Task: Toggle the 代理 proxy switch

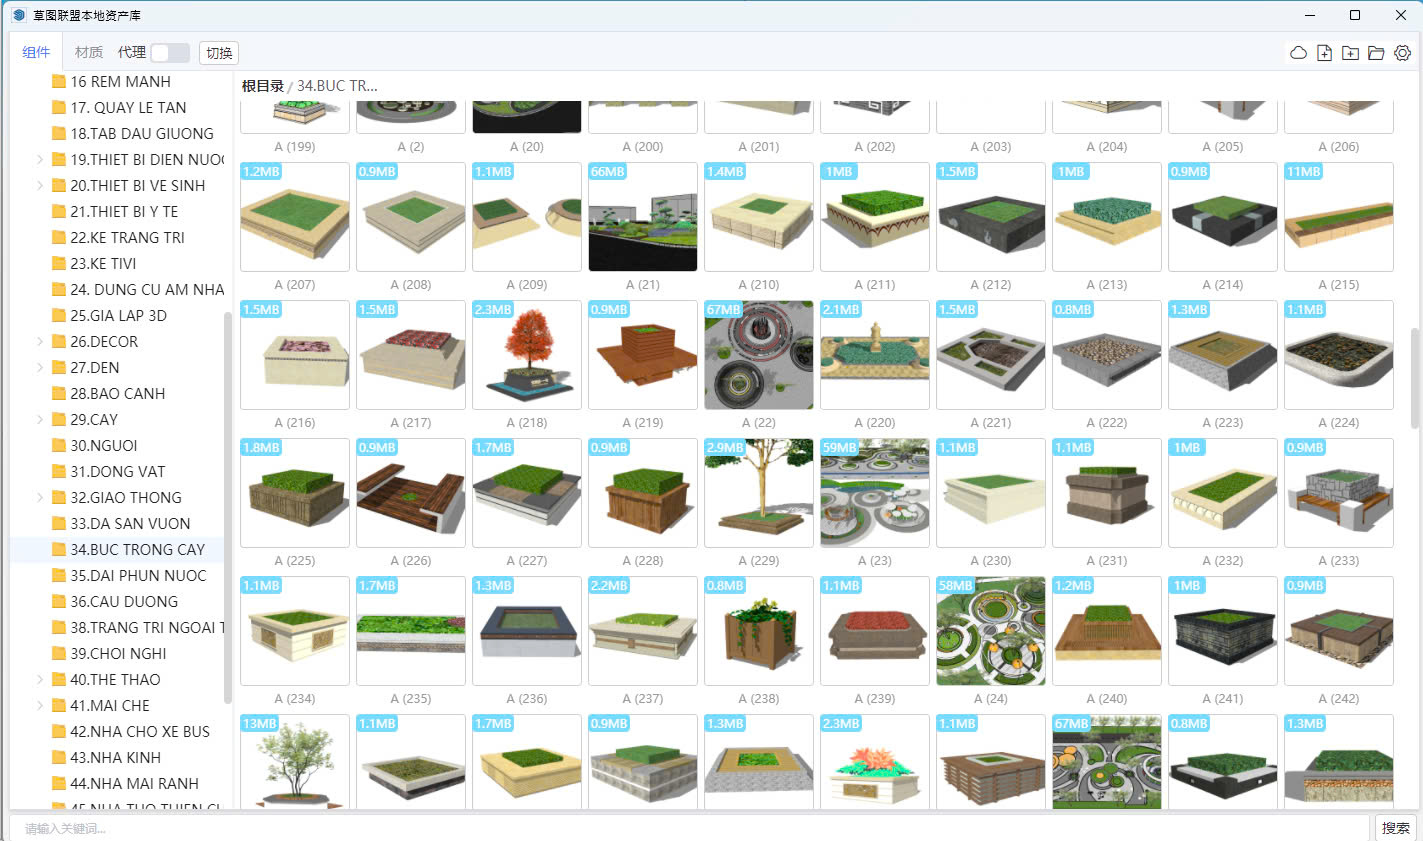Action: pyautogui.click(x=170, y=53)
